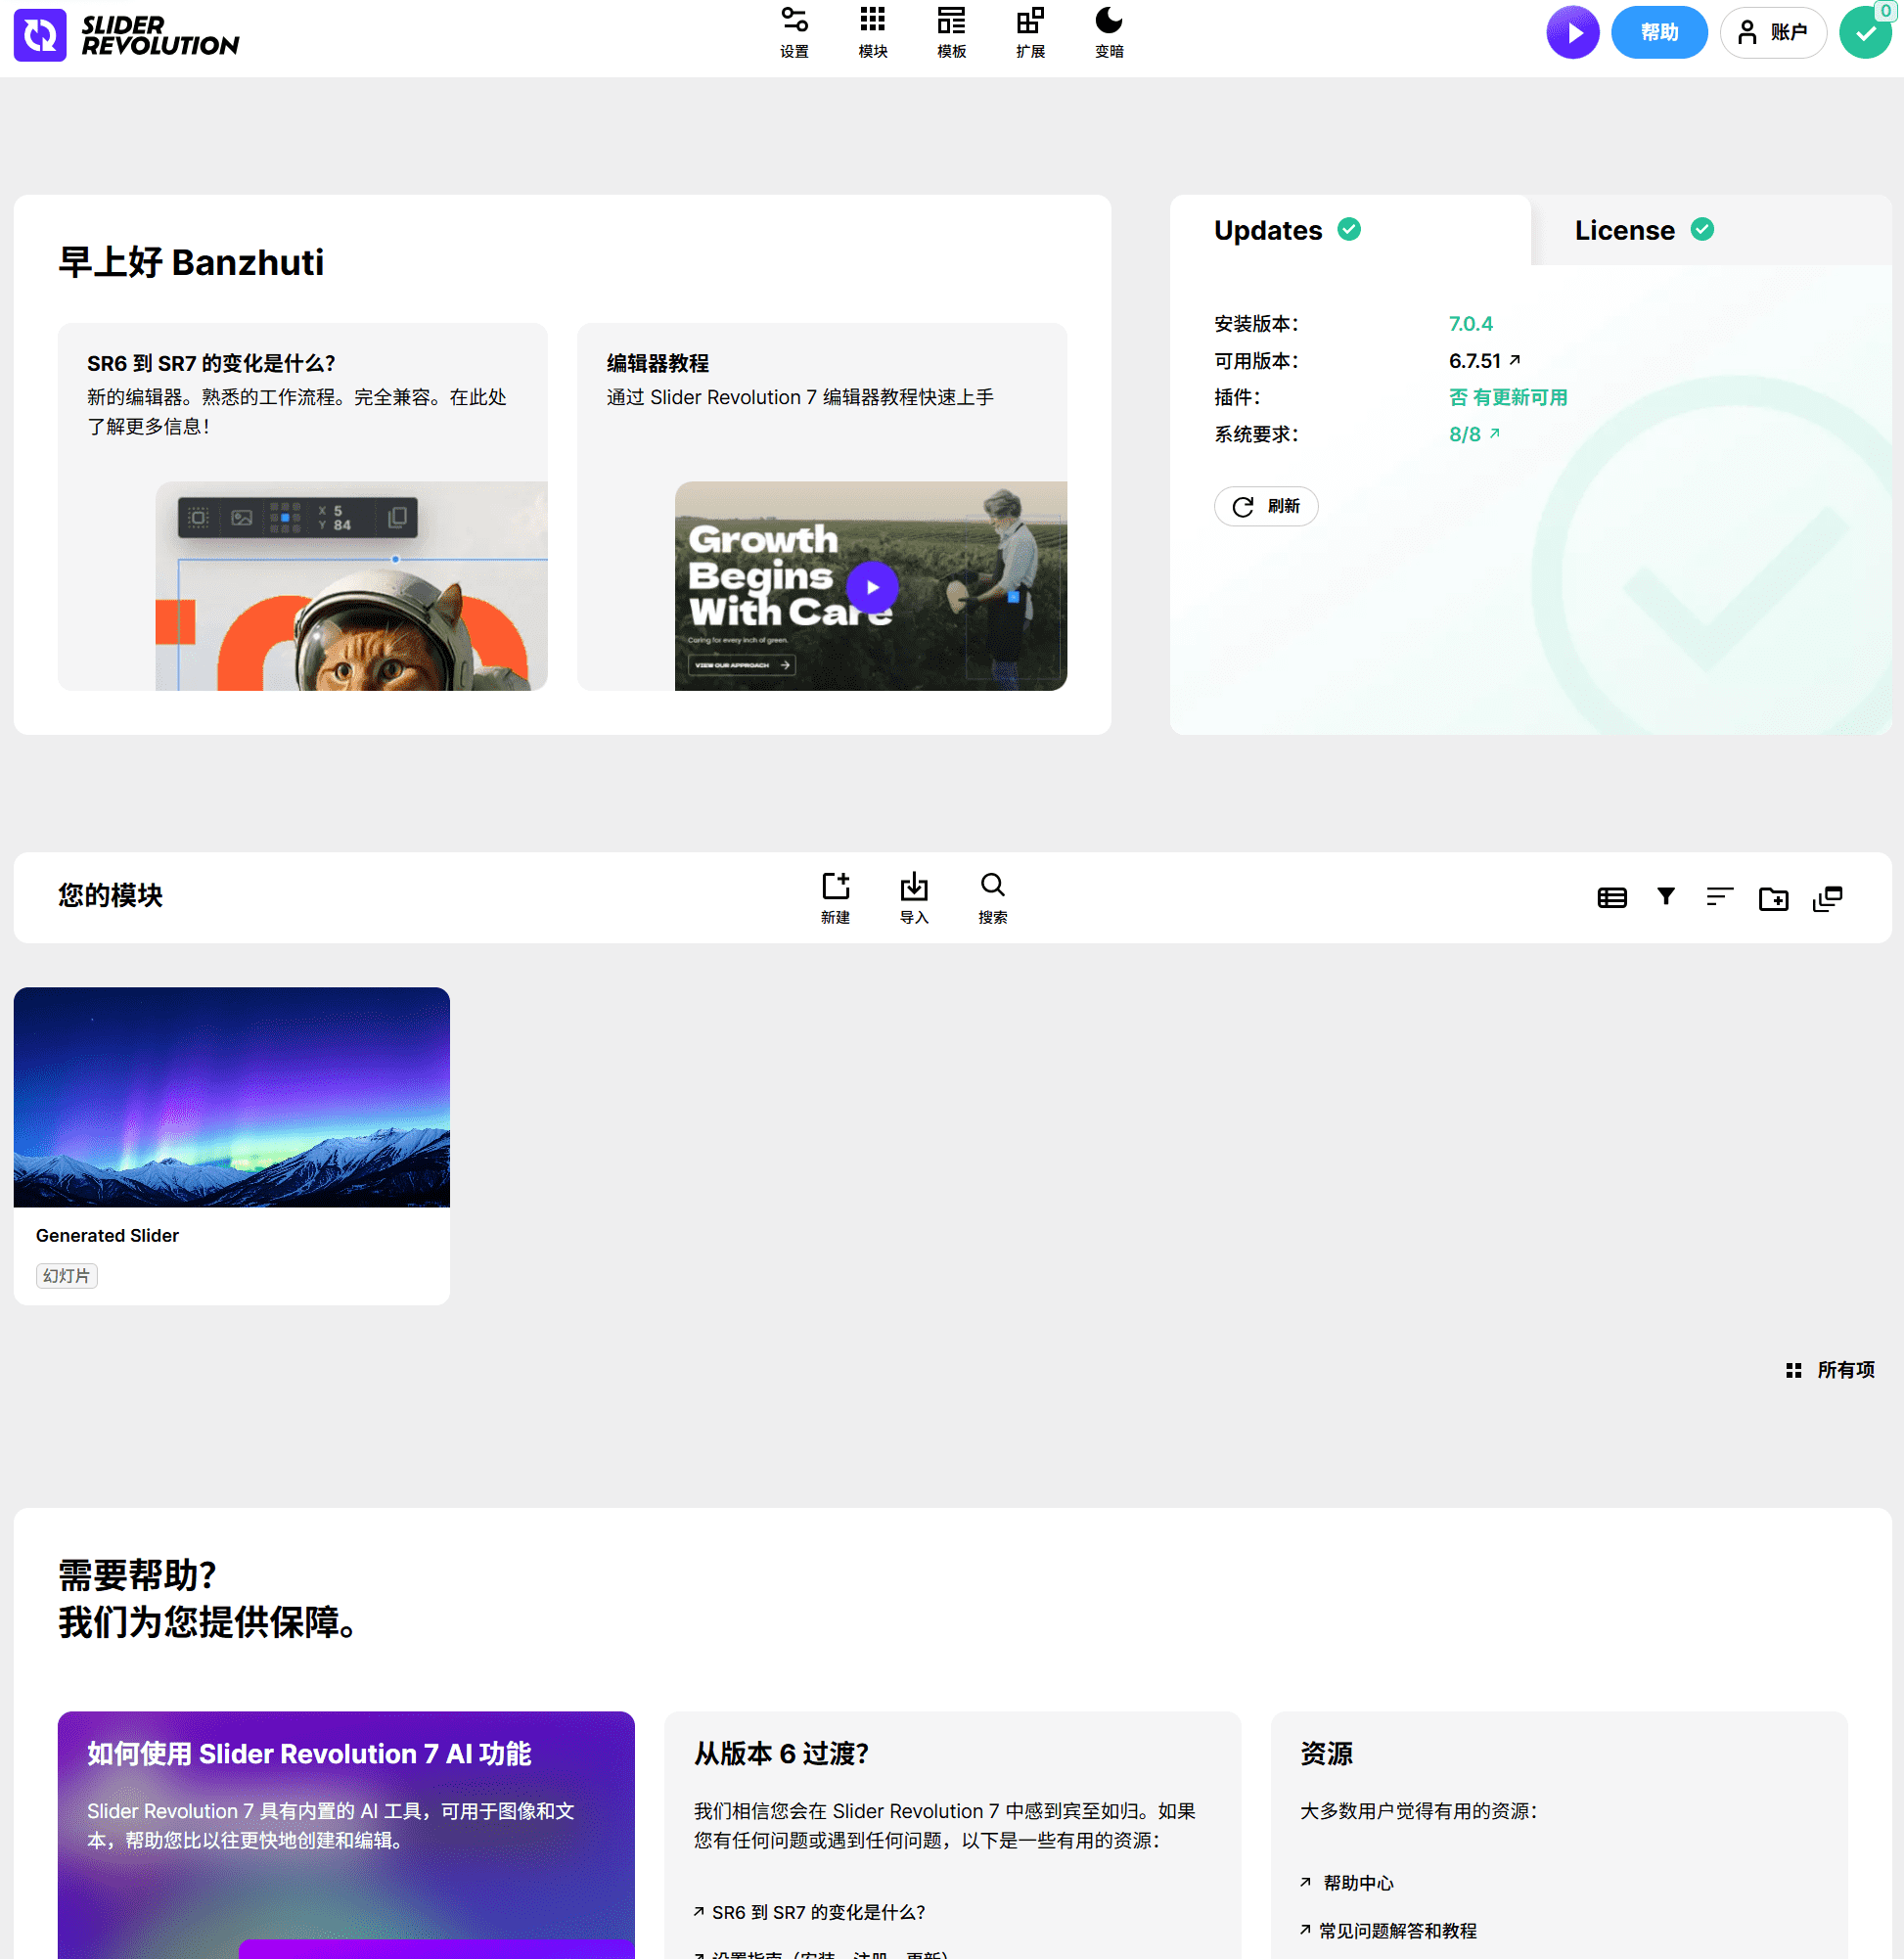This screenshot has height=1959, width=1904.
Task: Open 所有项 all items selector
Action: 1831,1371
